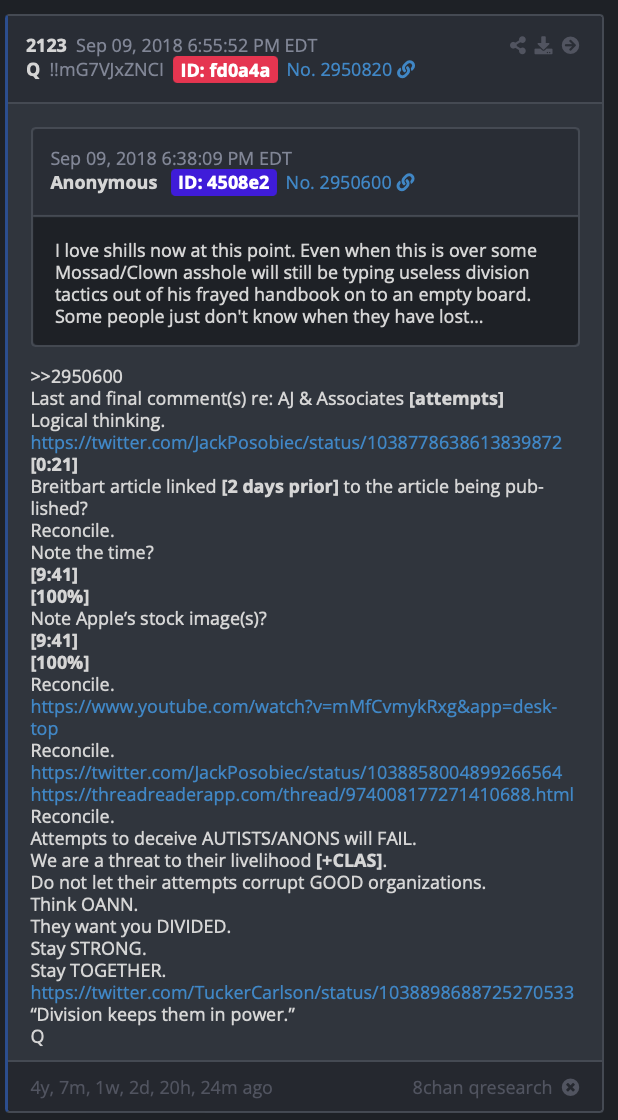Open JackPosobiec tweet link ending 266564

[296, 773]
